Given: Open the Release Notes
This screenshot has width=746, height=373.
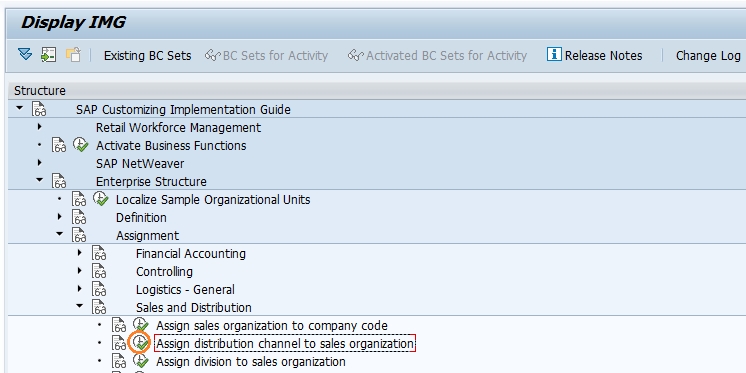Looking at the screenshot, I should [595, 55].
